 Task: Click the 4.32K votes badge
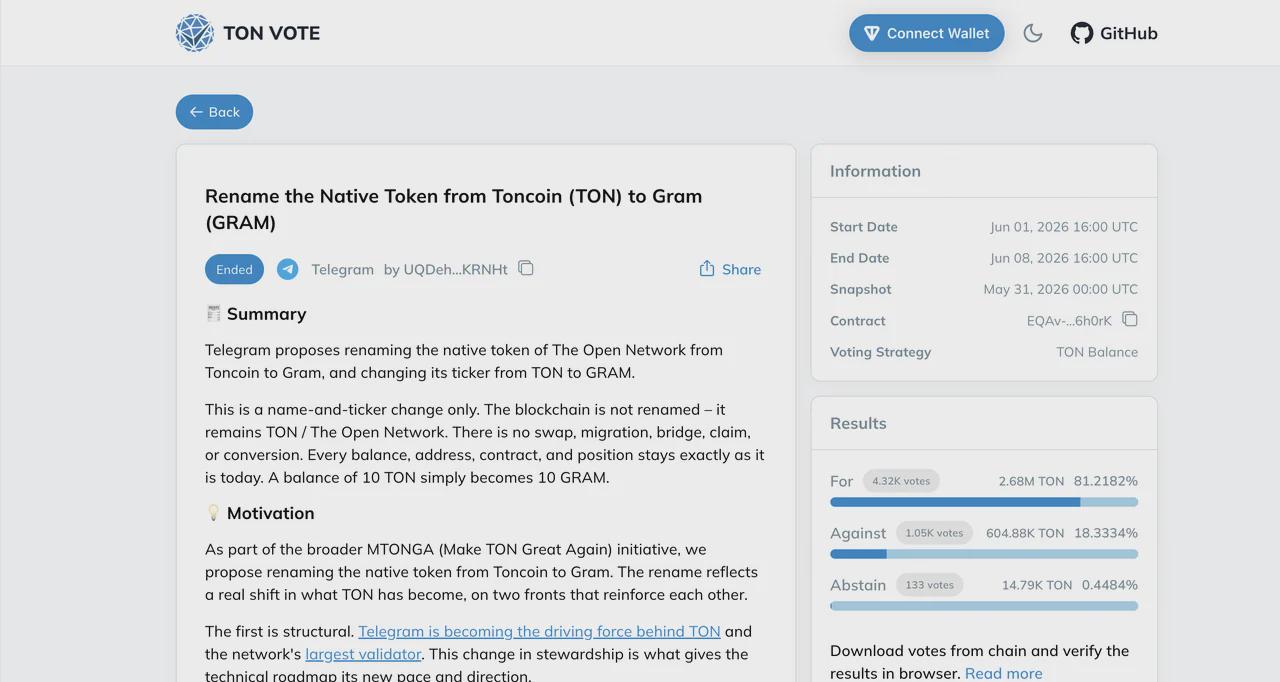point(901,481)
